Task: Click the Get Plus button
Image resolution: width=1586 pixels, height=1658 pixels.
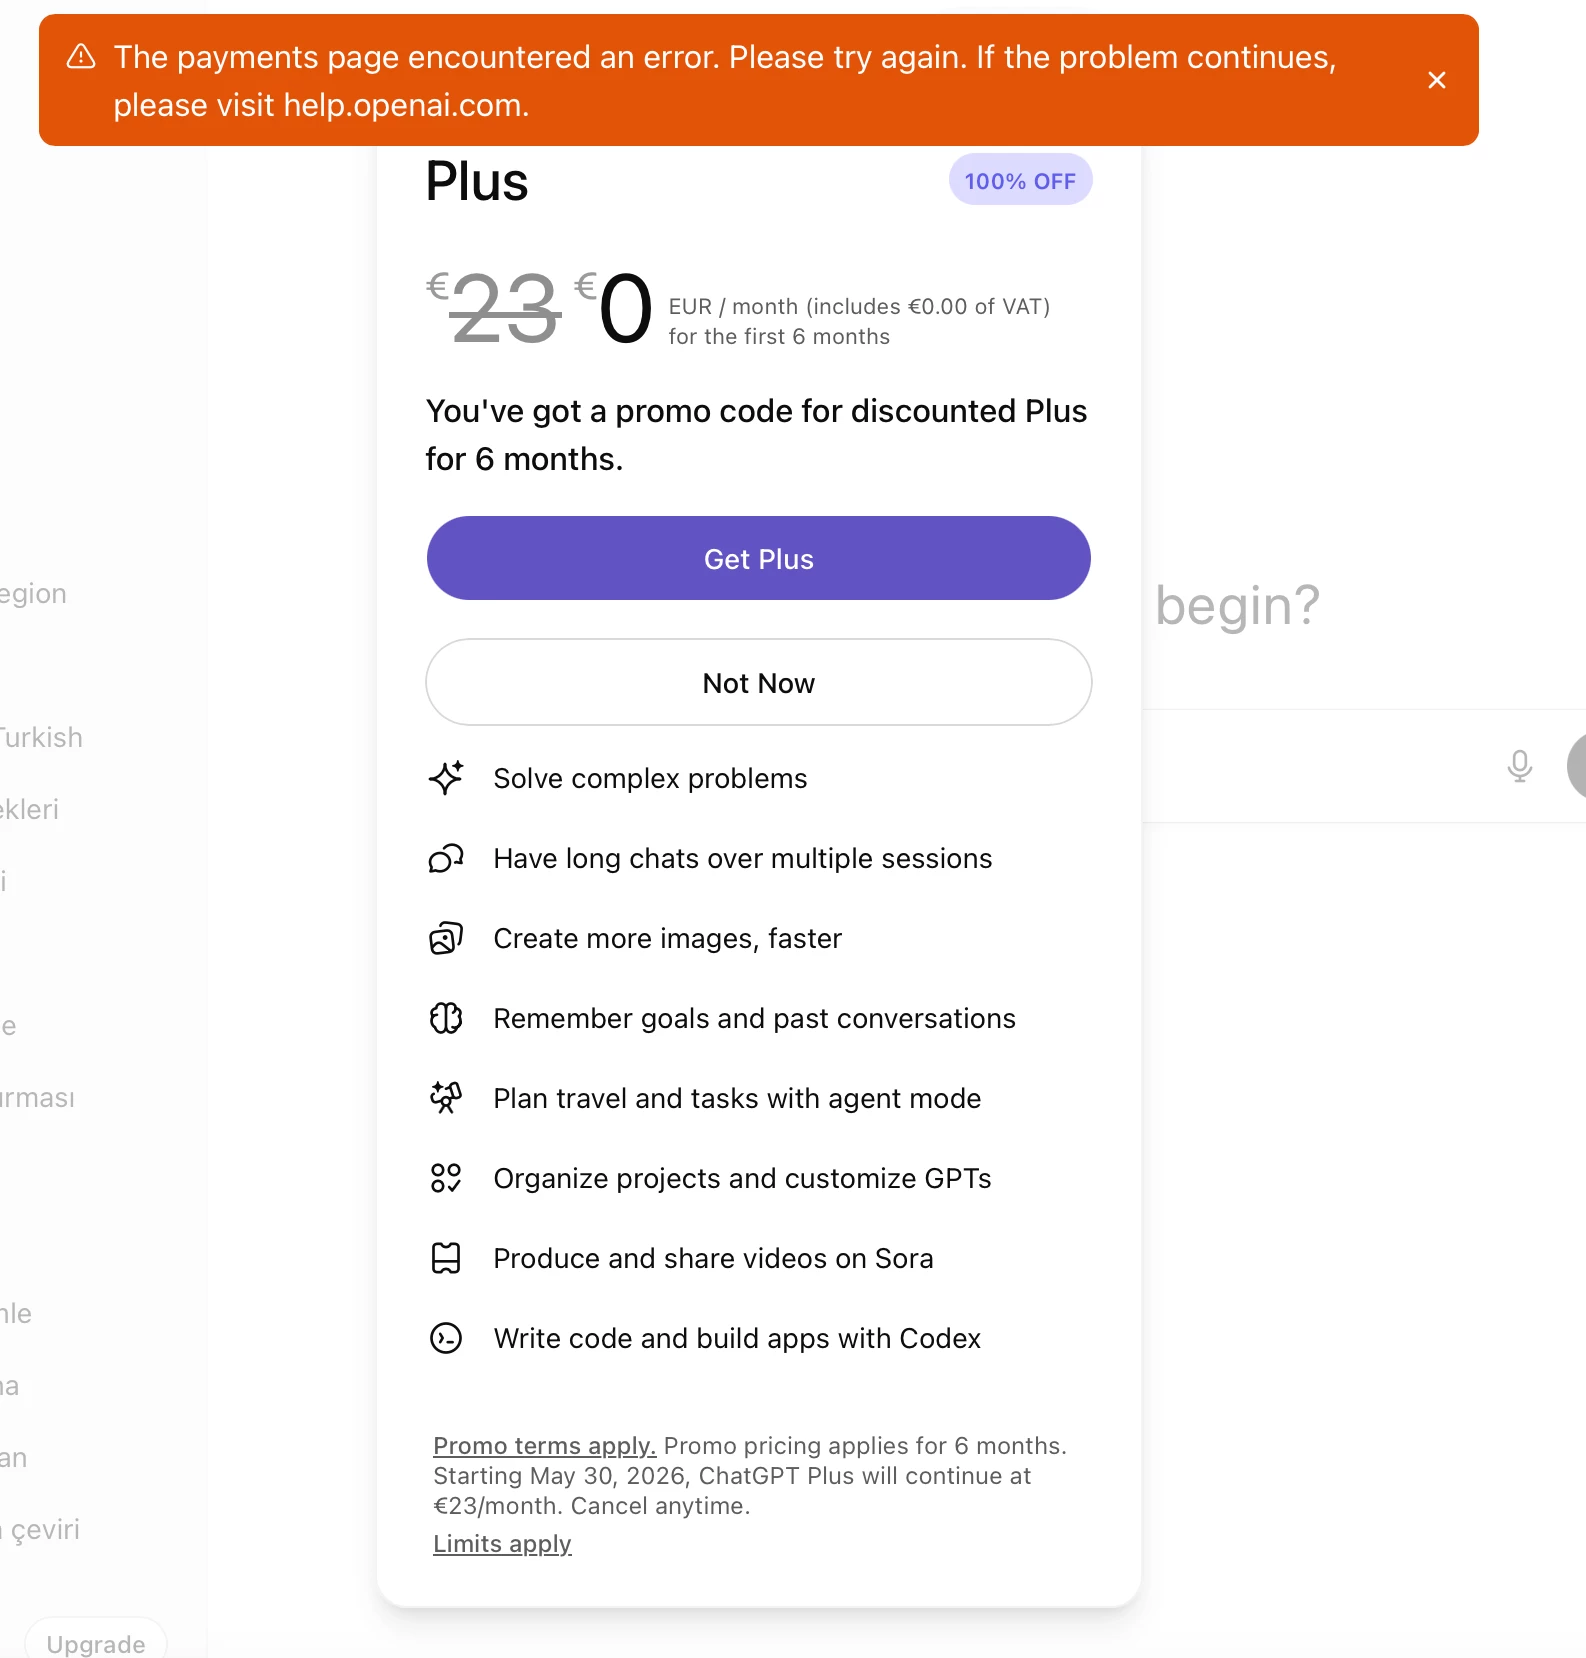Action: tap(758, 558)
